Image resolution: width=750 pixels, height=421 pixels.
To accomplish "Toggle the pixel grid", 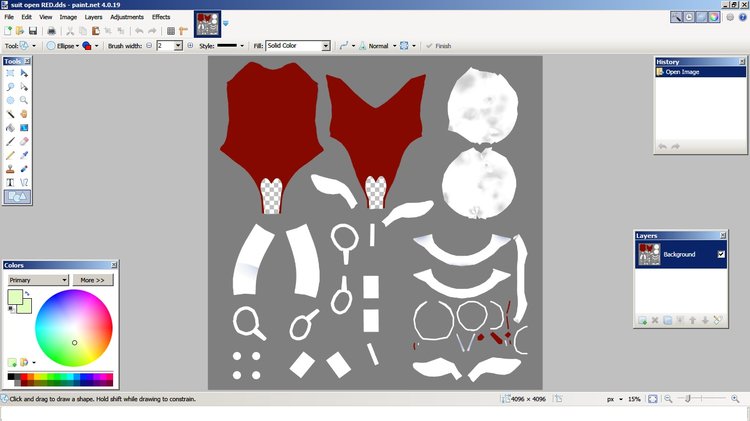I will coord(171,31).
